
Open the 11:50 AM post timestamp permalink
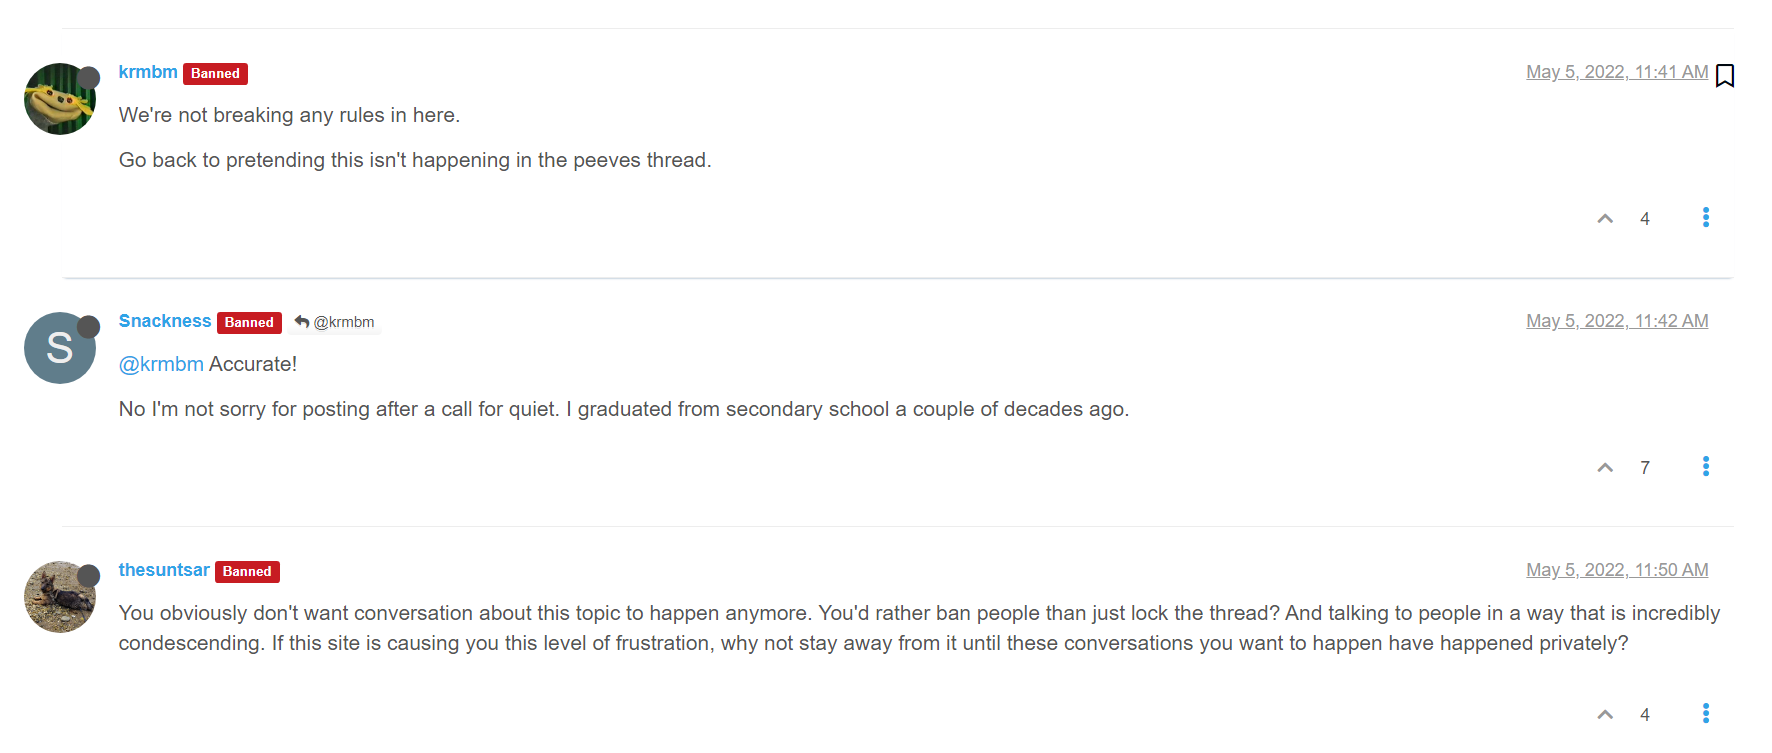1616,570
